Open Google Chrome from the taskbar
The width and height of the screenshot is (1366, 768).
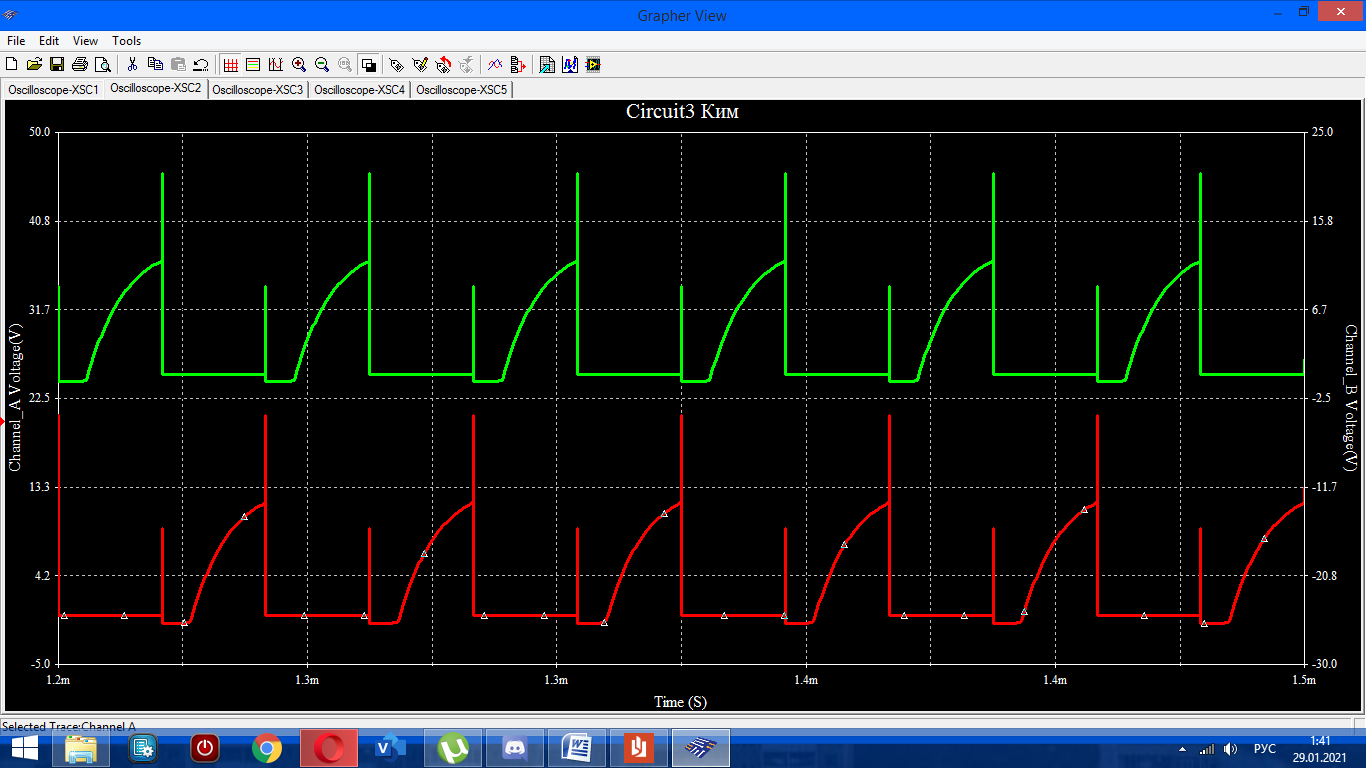tap(266, 748)
